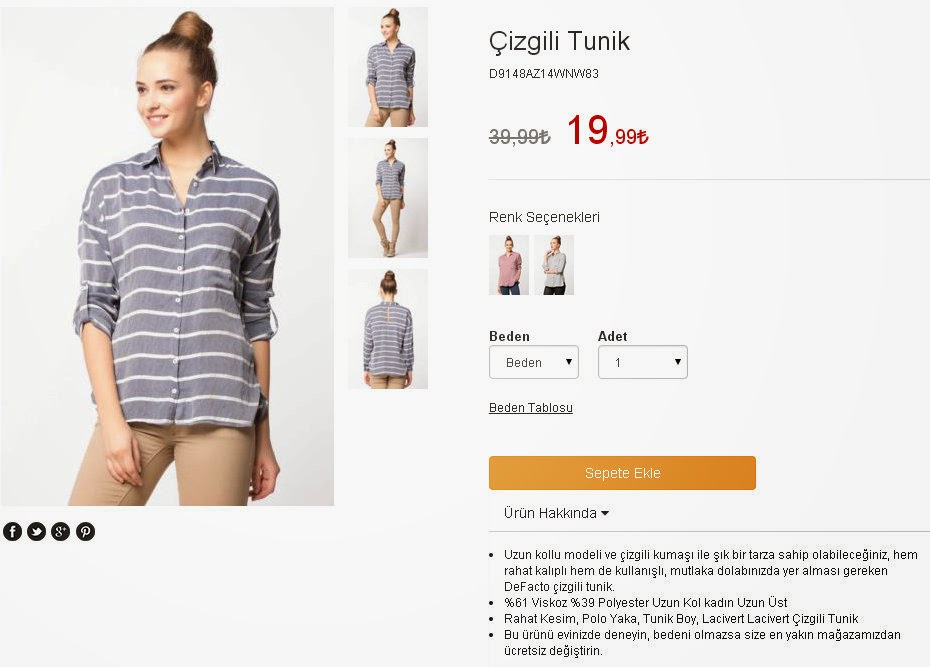This screenshot has height=667, width=930.
Task: Choose the light gray color variant swatch
Action: [554, 265]
